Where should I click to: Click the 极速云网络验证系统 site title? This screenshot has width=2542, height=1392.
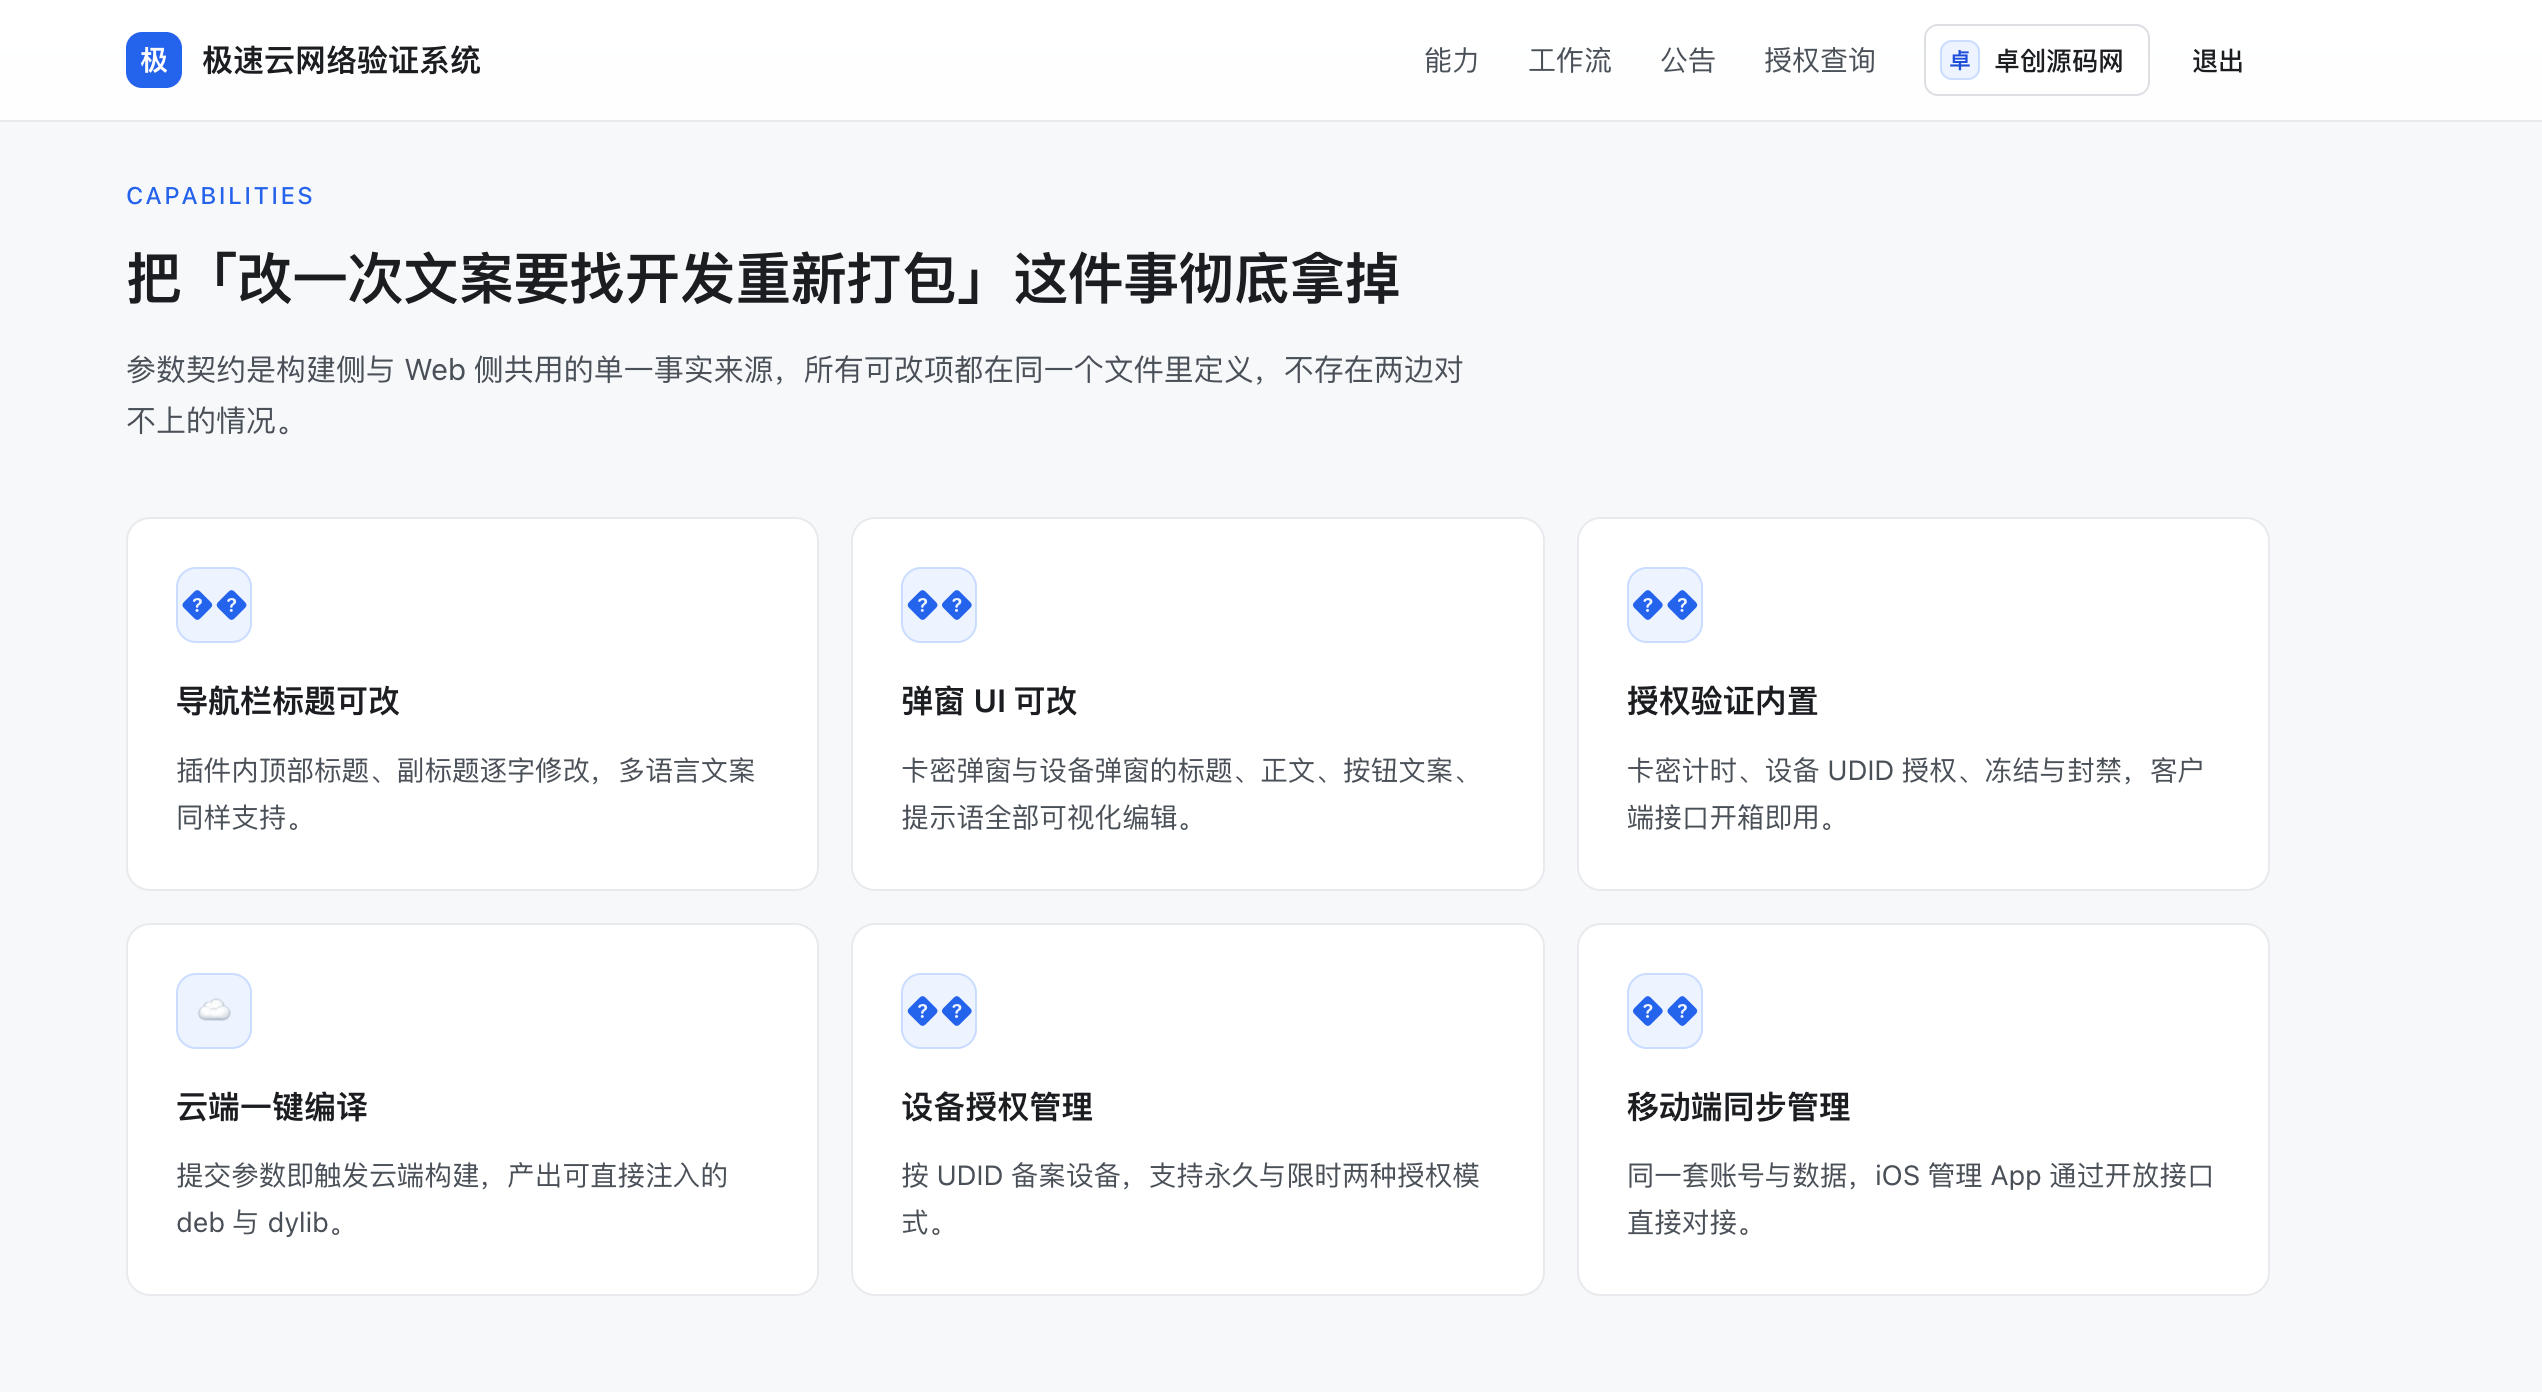(341, 60)
